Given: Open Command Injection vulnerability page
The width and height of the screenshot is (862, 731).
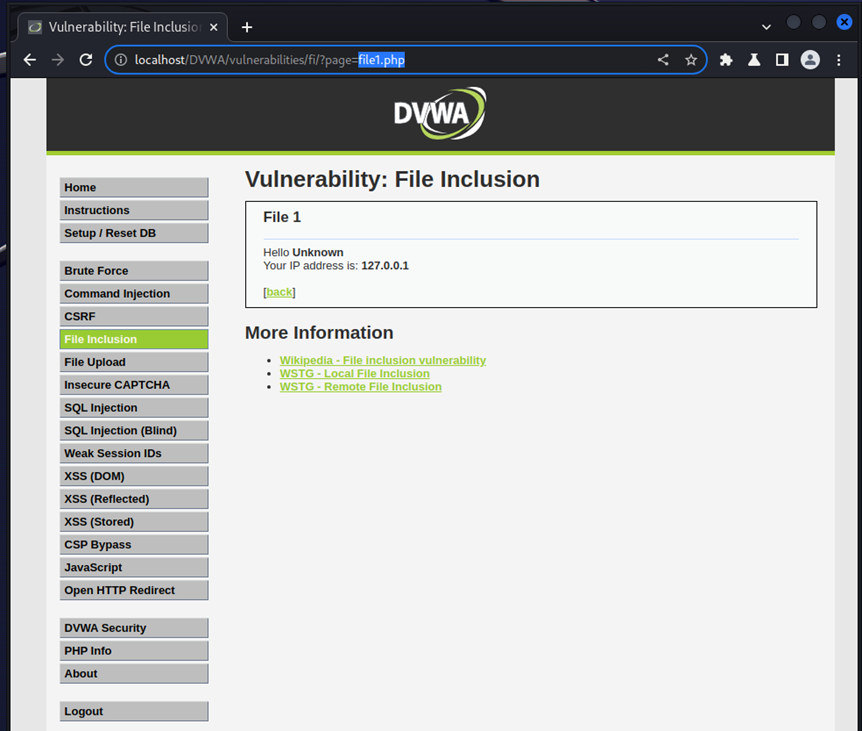Looking at the screenshot, I should 134,293.
